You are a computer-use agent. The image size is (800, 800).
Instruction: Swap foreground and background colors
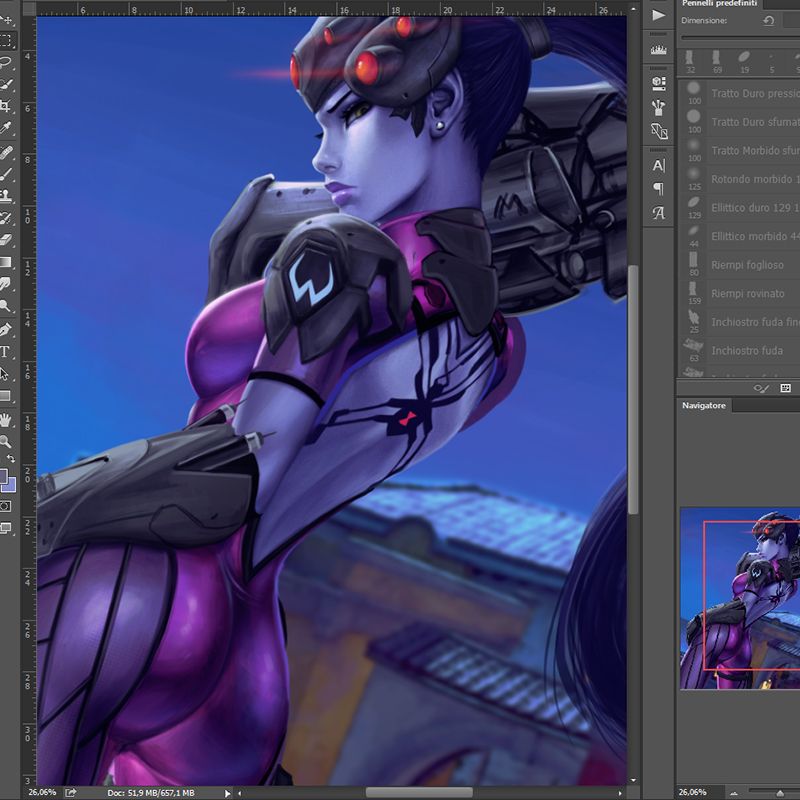(x=10, y=459)
